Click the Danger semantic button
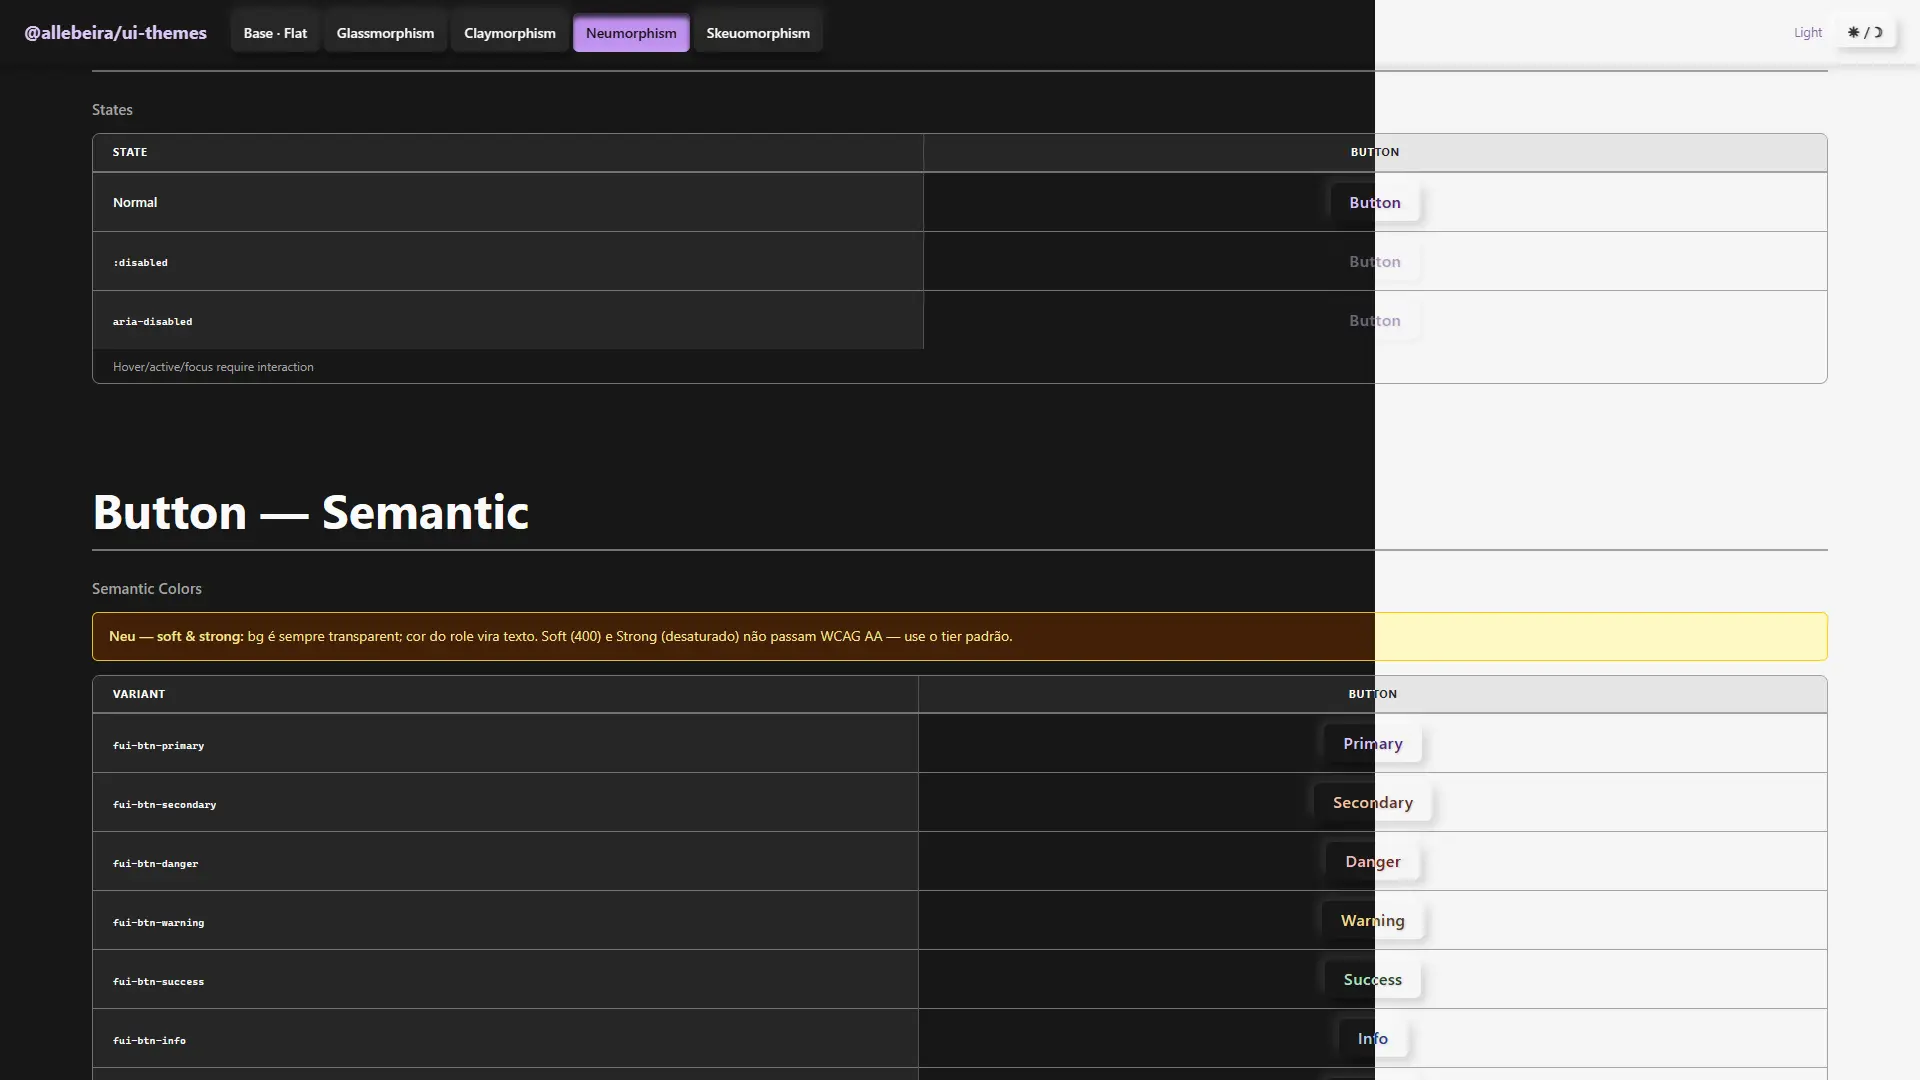This screenshot has height=1080, width=1920. (1373, 861)
